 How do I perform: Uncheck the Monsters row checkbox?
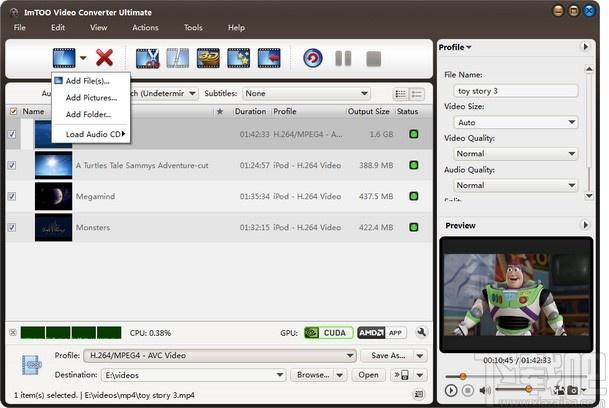point(12,227)
